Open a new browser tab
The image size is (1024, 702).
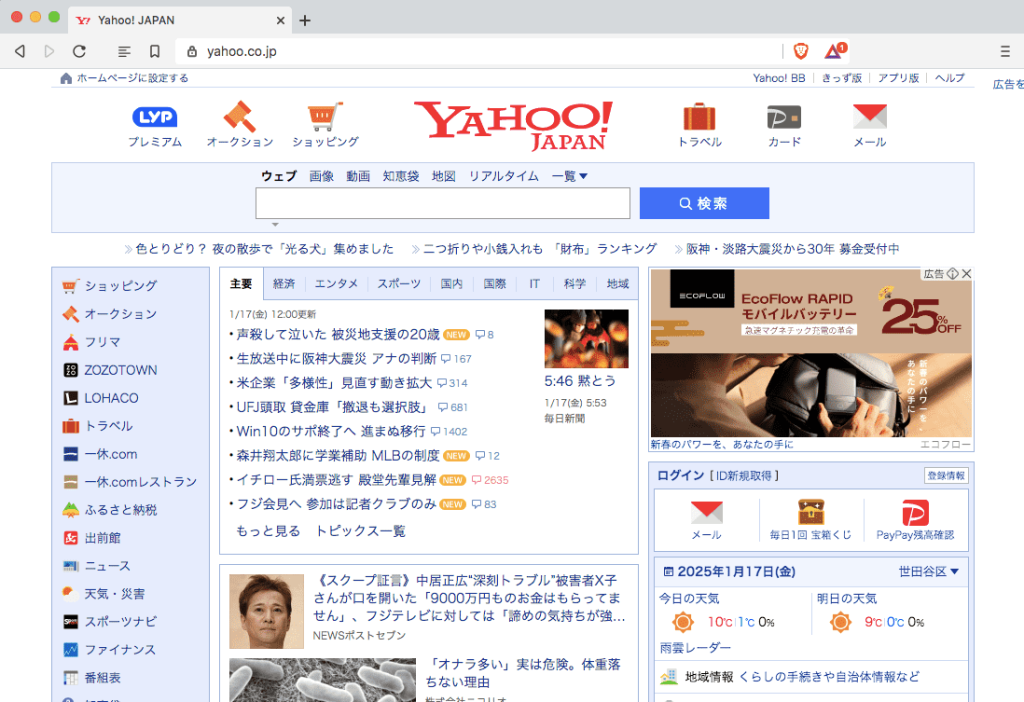tap(304, 20)
